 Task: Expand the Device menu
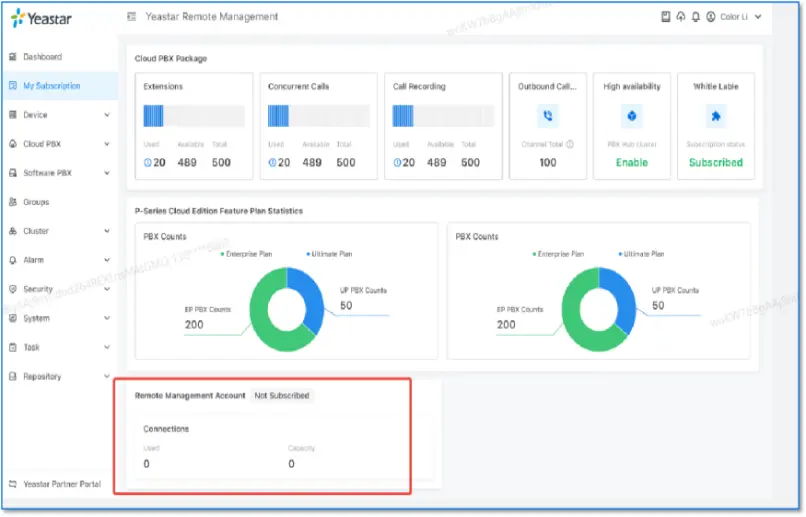[58, 115]
